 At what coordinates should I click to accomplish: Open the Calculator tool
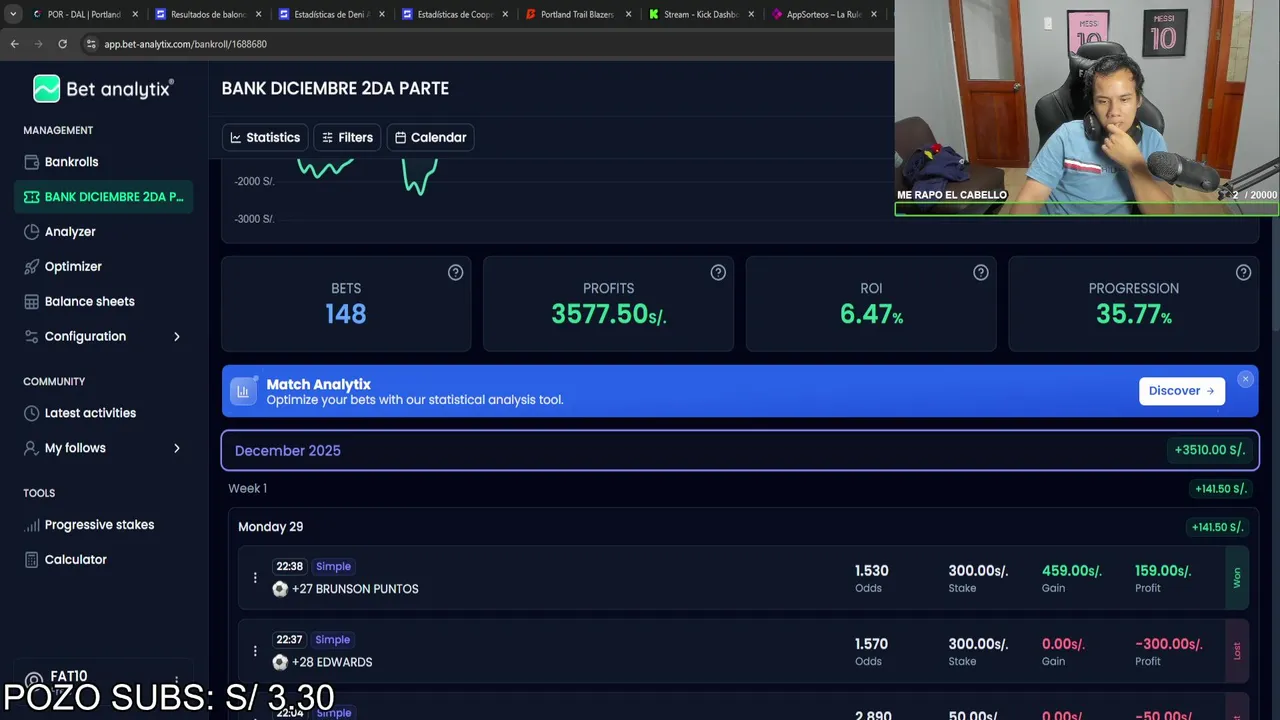(x=75, y=560)
